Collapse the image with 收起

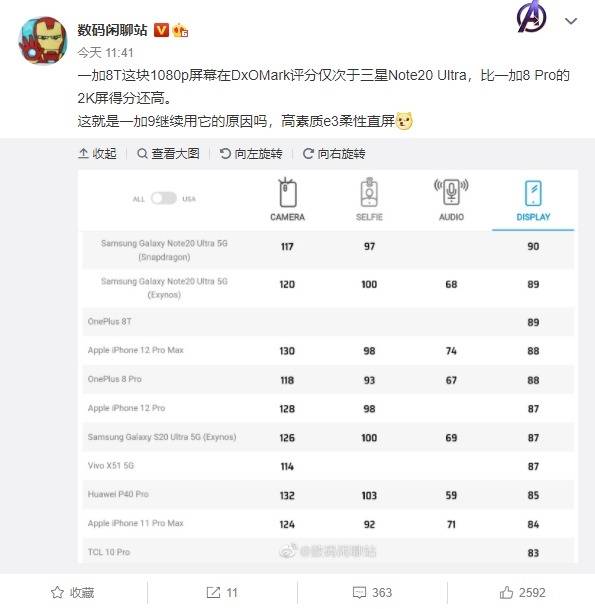click(x=97, y=154)
